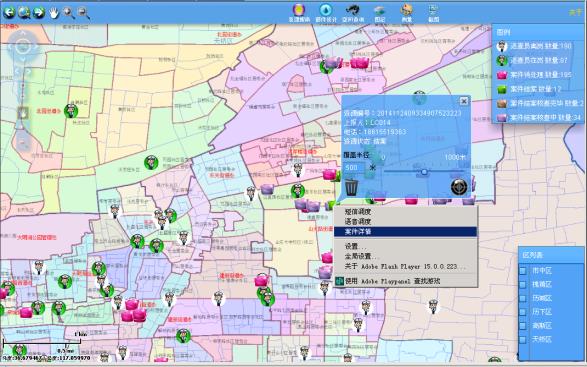587x367 pixels.
Task: Click the round target locate icon in popup
Action: click(459, 187)
